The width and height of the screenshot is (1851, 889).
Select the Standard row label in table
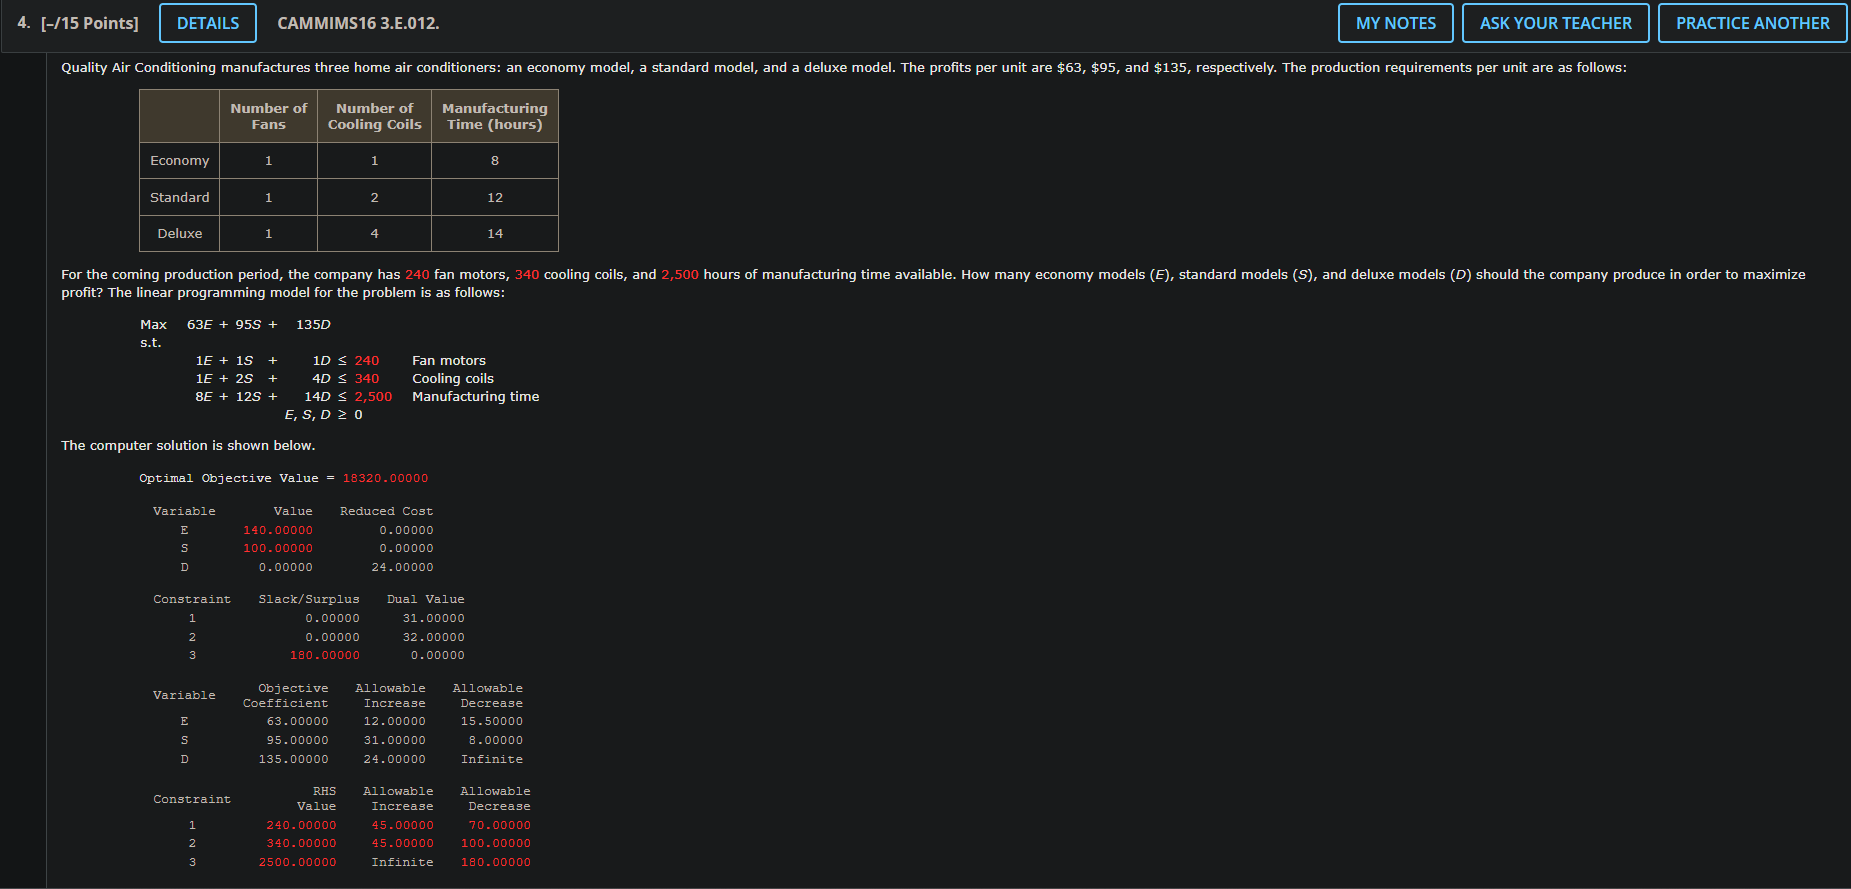[180, 197]
